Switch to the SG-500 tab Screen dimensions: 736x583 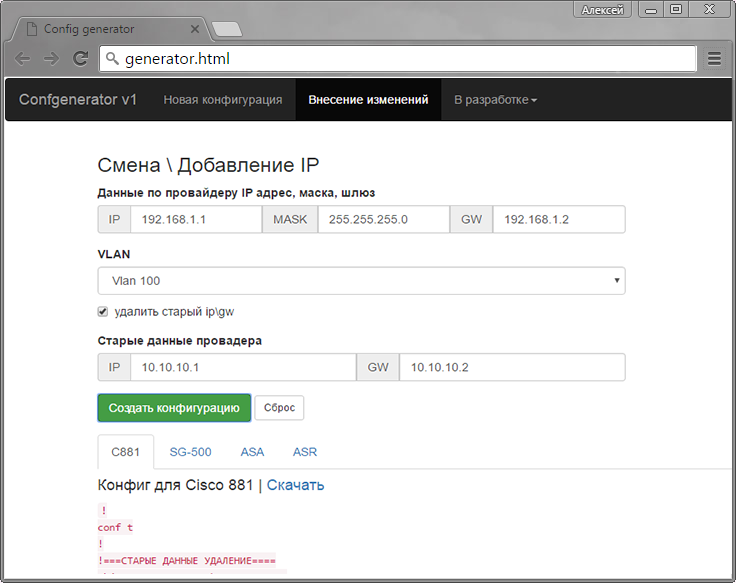[190, 452]
